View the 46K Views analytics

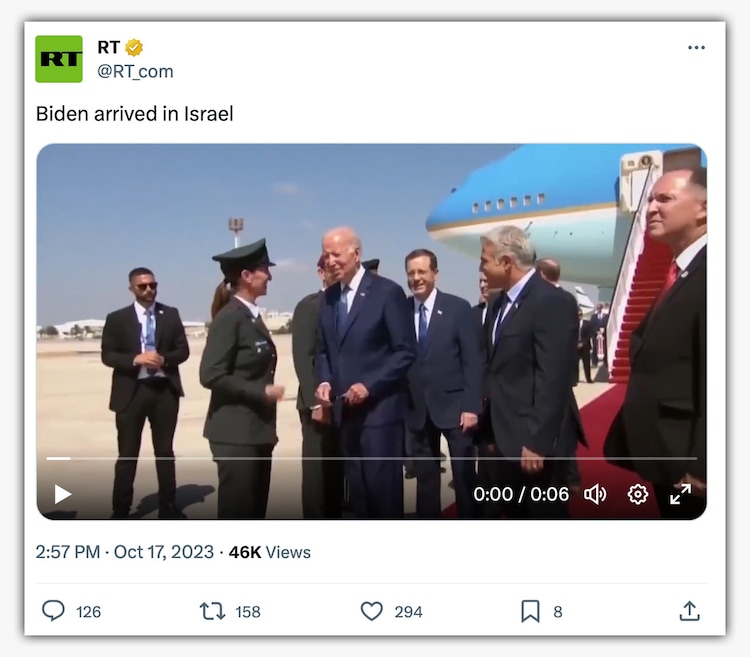pyautogui.click(x=270, y=552)
